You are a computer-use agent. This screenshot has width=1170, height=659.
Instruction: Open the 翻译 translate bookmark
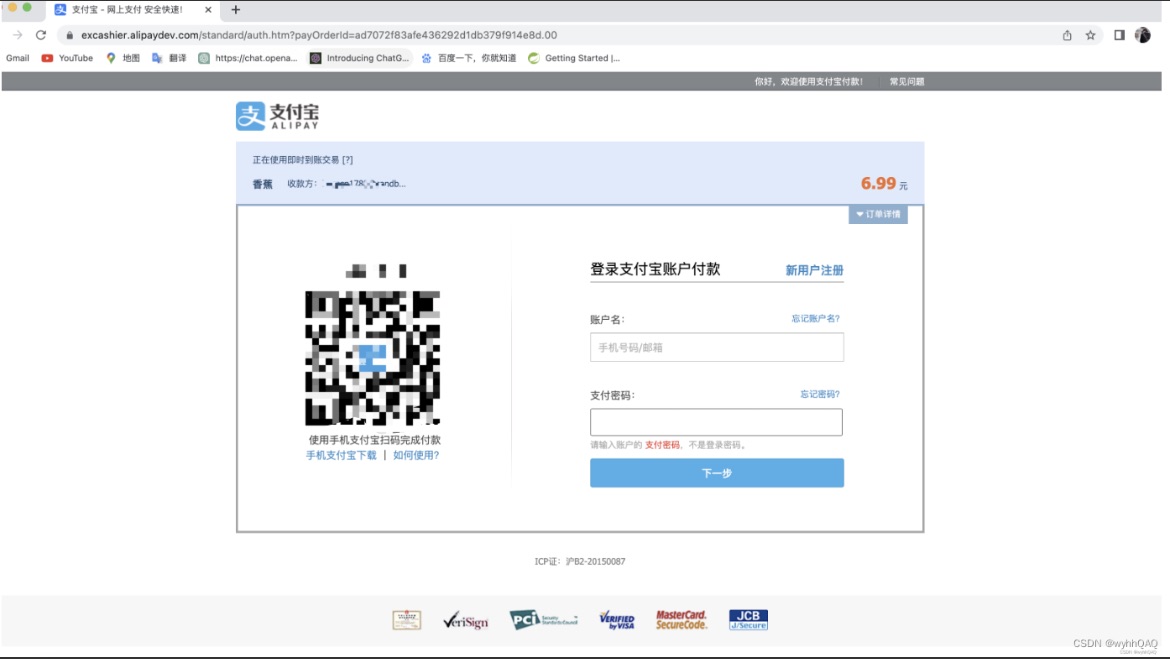point(169,58)
